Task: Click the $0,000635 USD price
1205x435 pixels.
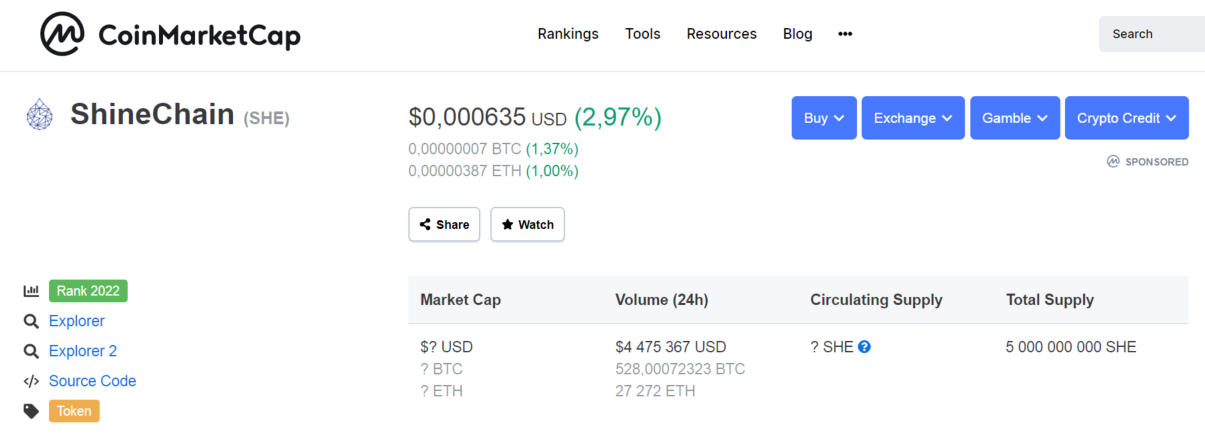Action: pyautogui.click(x=488, y=118)
